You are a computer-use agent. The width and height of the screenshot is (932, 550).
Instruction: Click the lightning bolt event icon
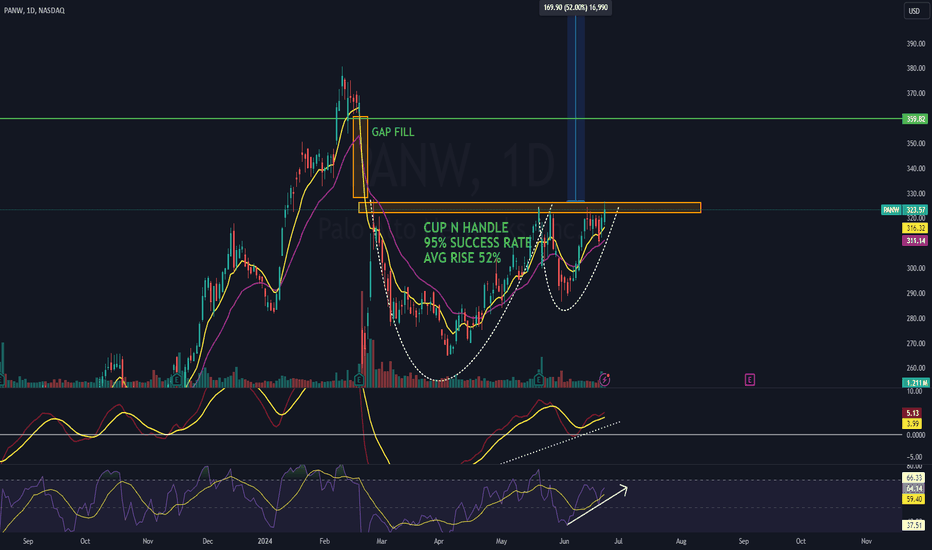tap(604, 379)
